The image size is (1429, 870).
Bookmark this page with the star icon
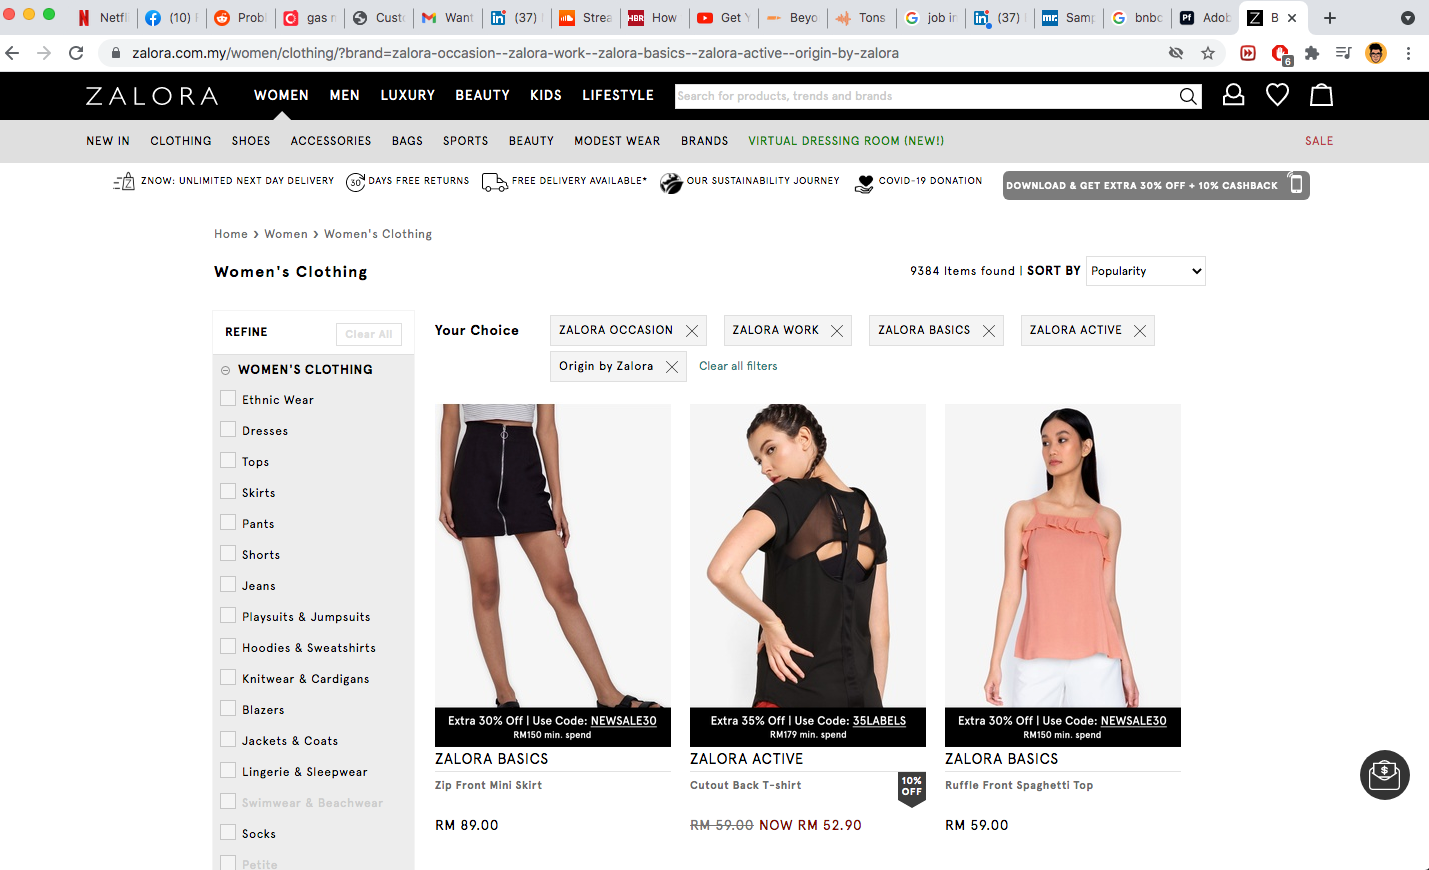point(1208,53)
